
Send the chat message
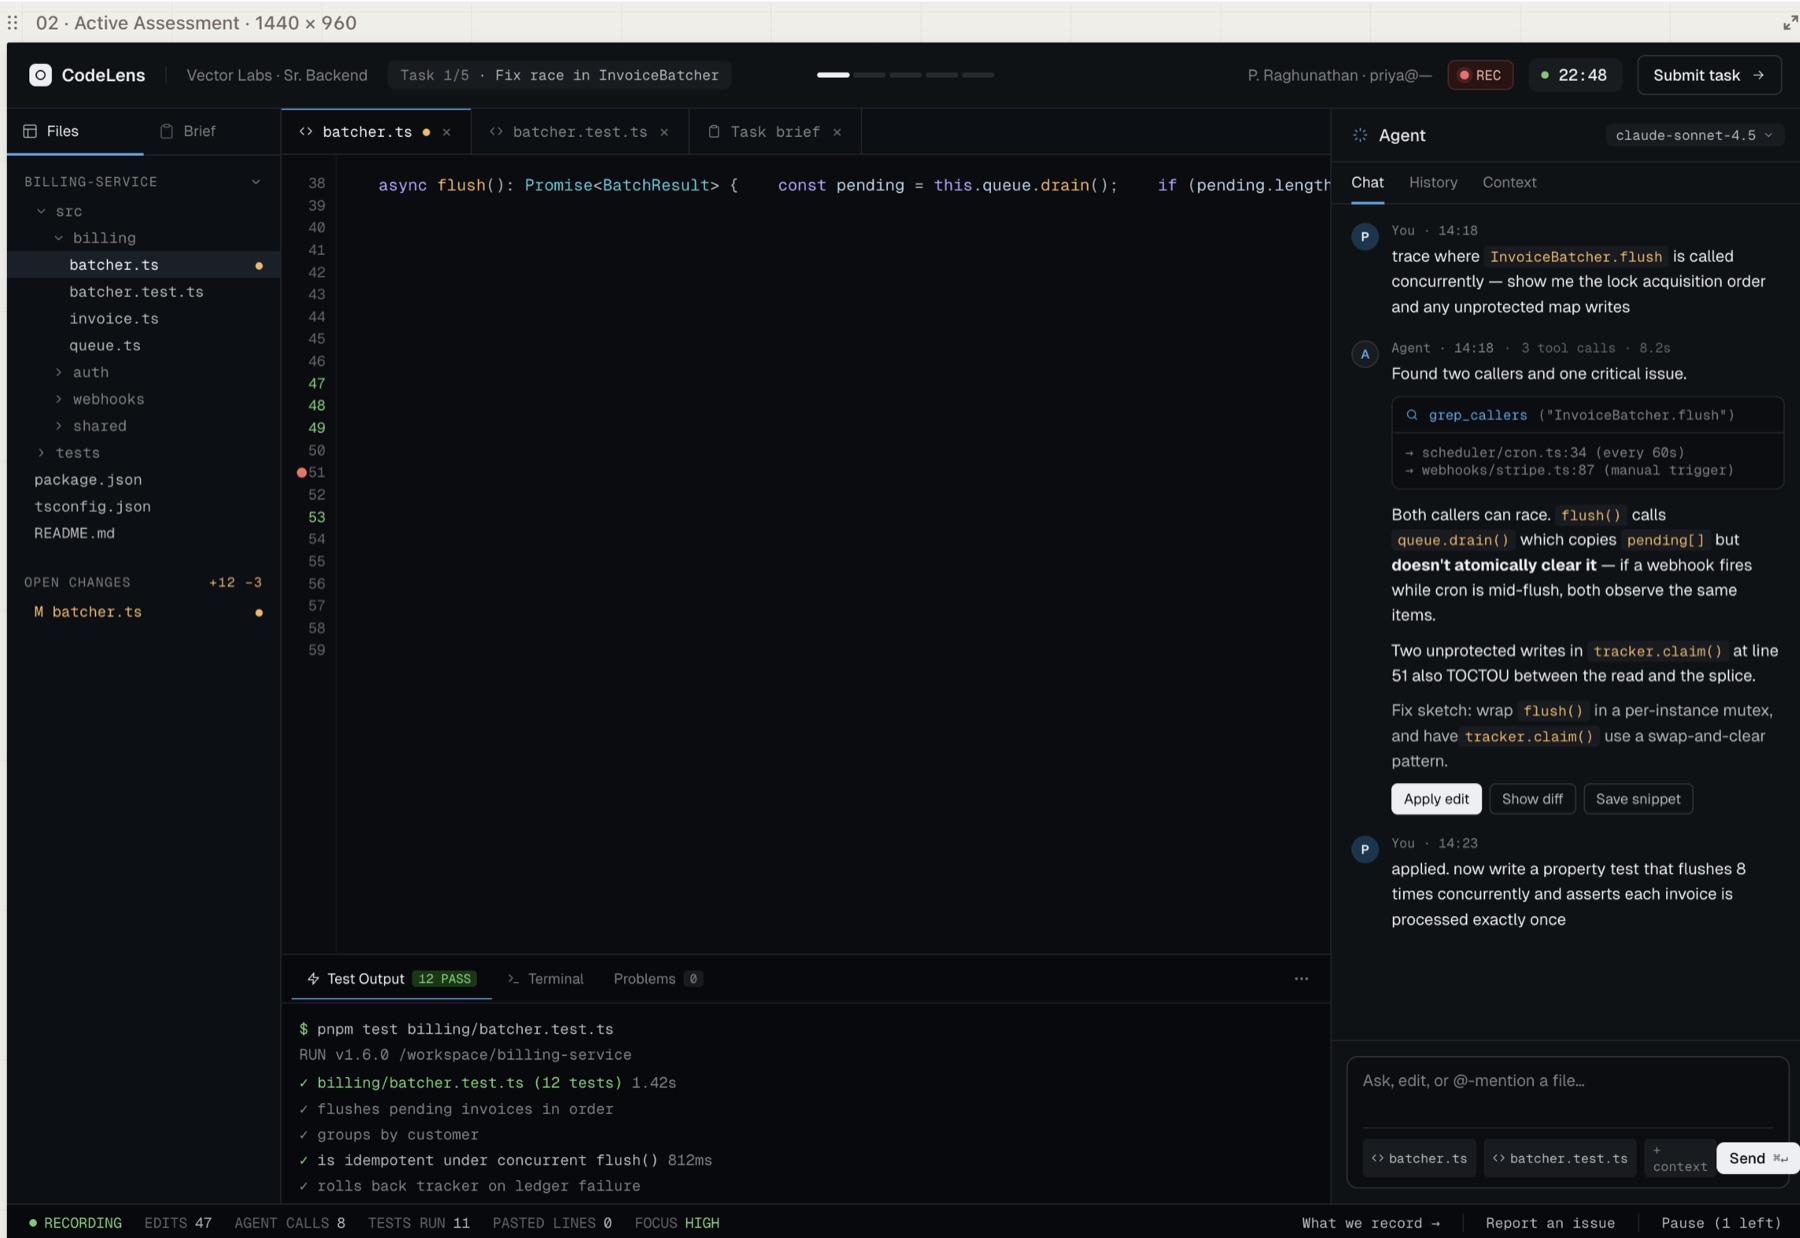[x=1756, y=1158]
